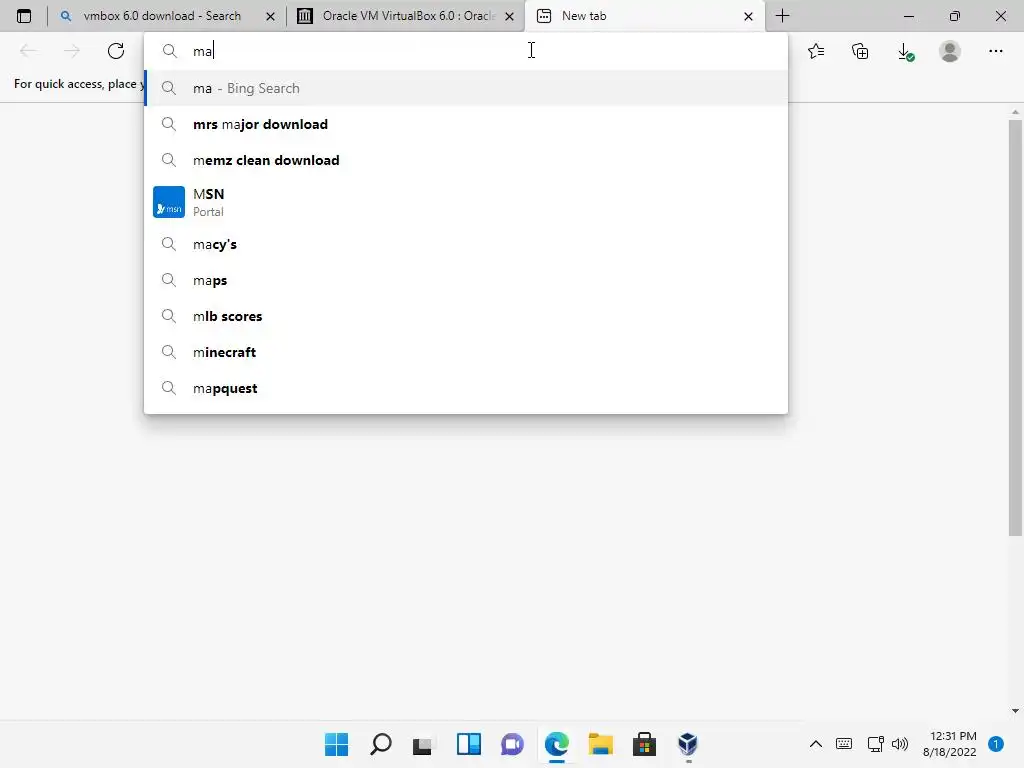
Task: Open the profile avatar
Action: [950, 51]
